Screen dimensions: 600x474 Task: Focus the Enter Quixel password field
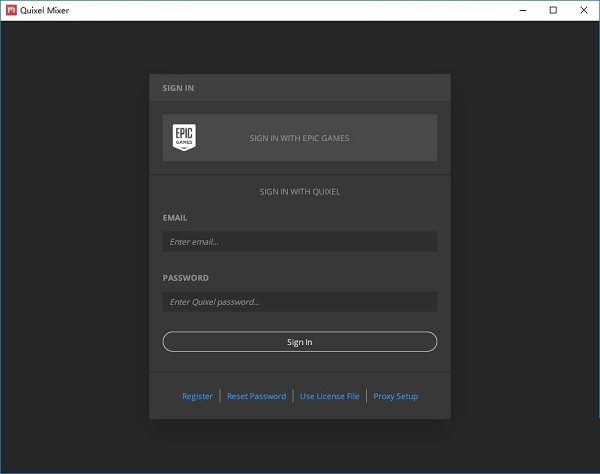click(x=299, y=301)
